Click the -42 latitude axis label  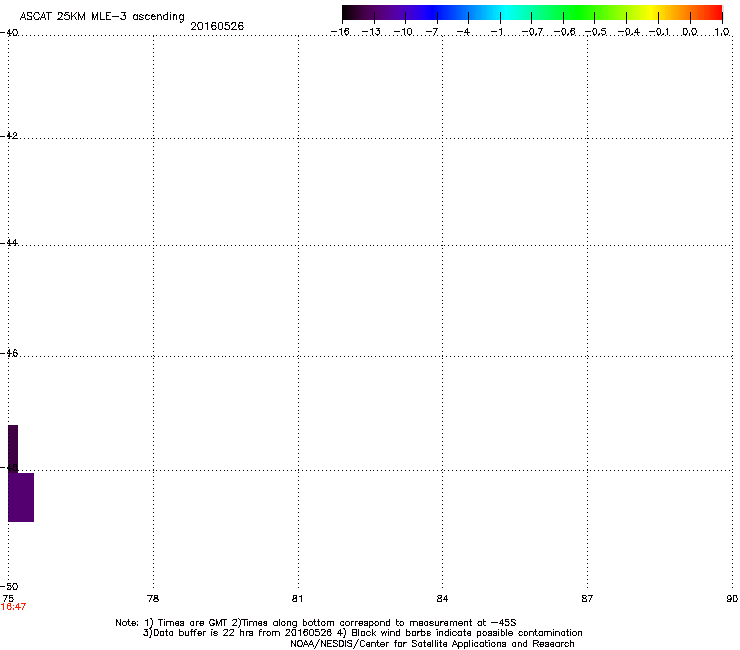click(x=9, y=135)
